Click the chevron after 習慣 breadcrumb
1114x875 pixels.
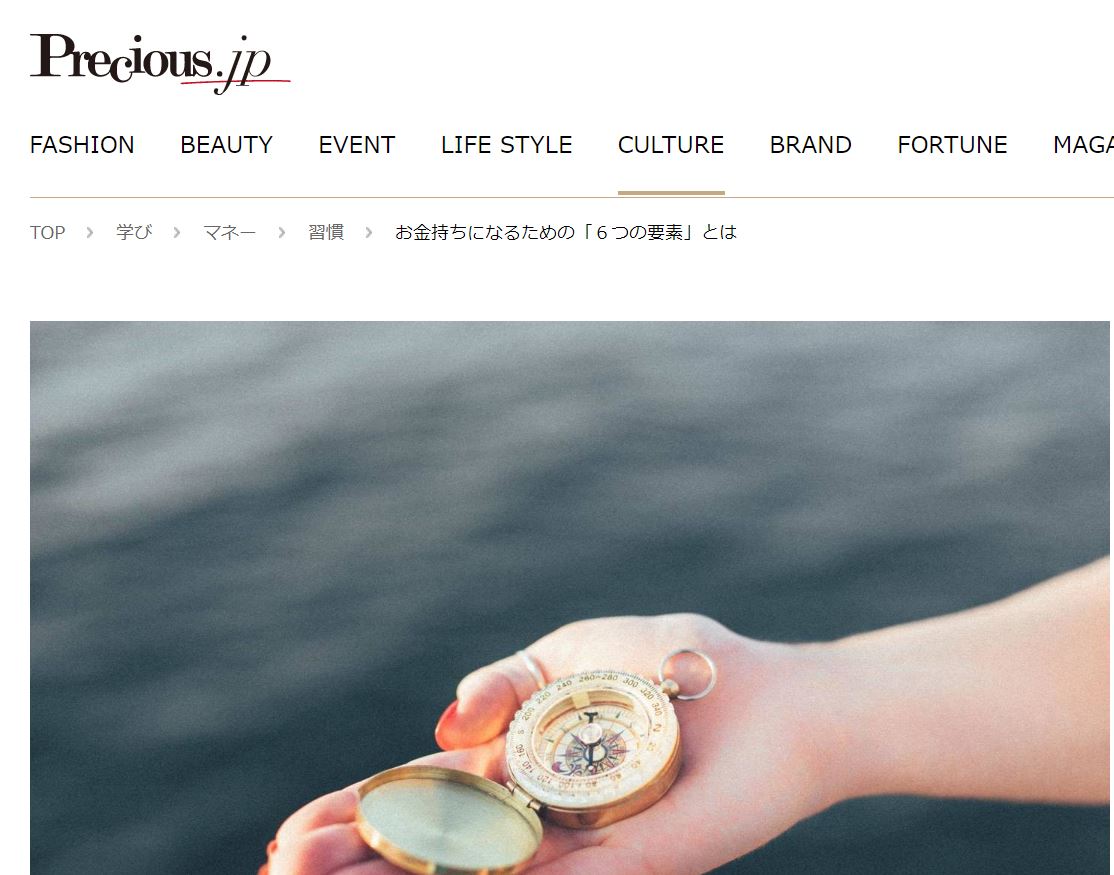(369, 232)
